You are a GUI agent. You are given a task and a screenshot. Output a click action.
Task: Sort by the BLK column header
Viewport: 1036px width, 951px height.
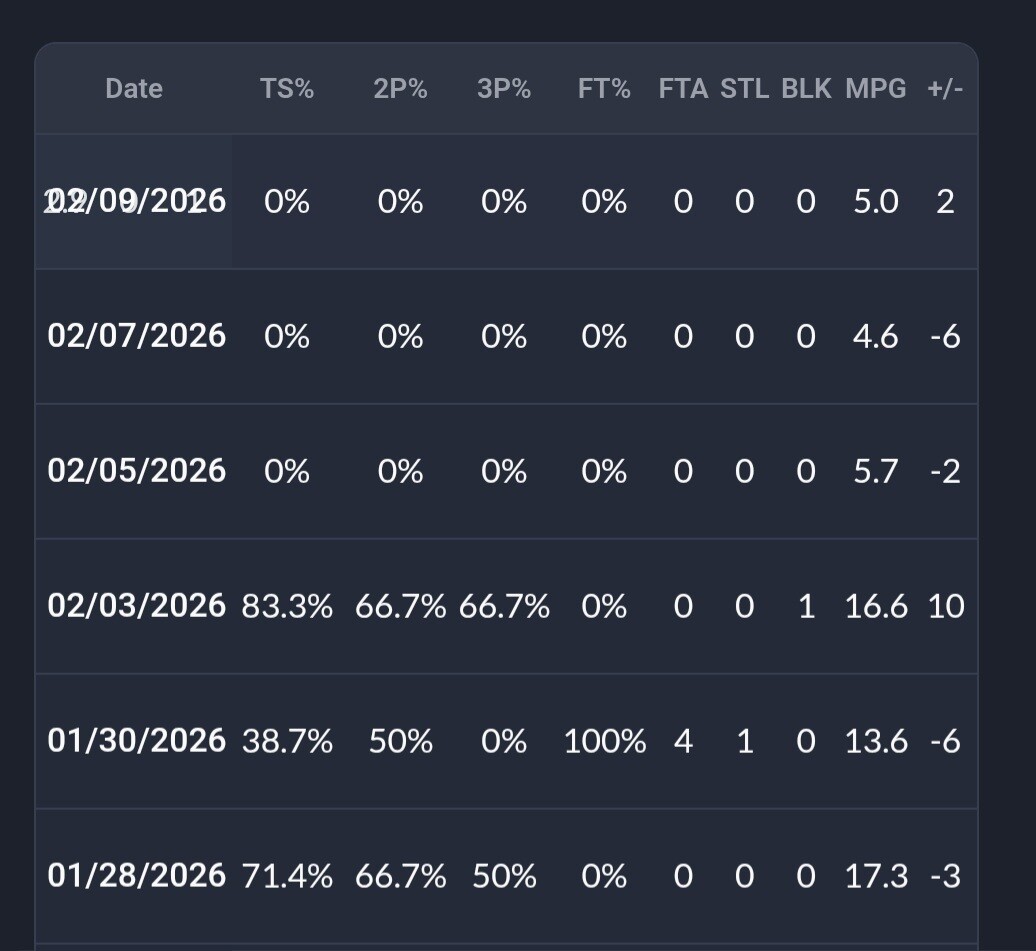(x=806, y=89)
